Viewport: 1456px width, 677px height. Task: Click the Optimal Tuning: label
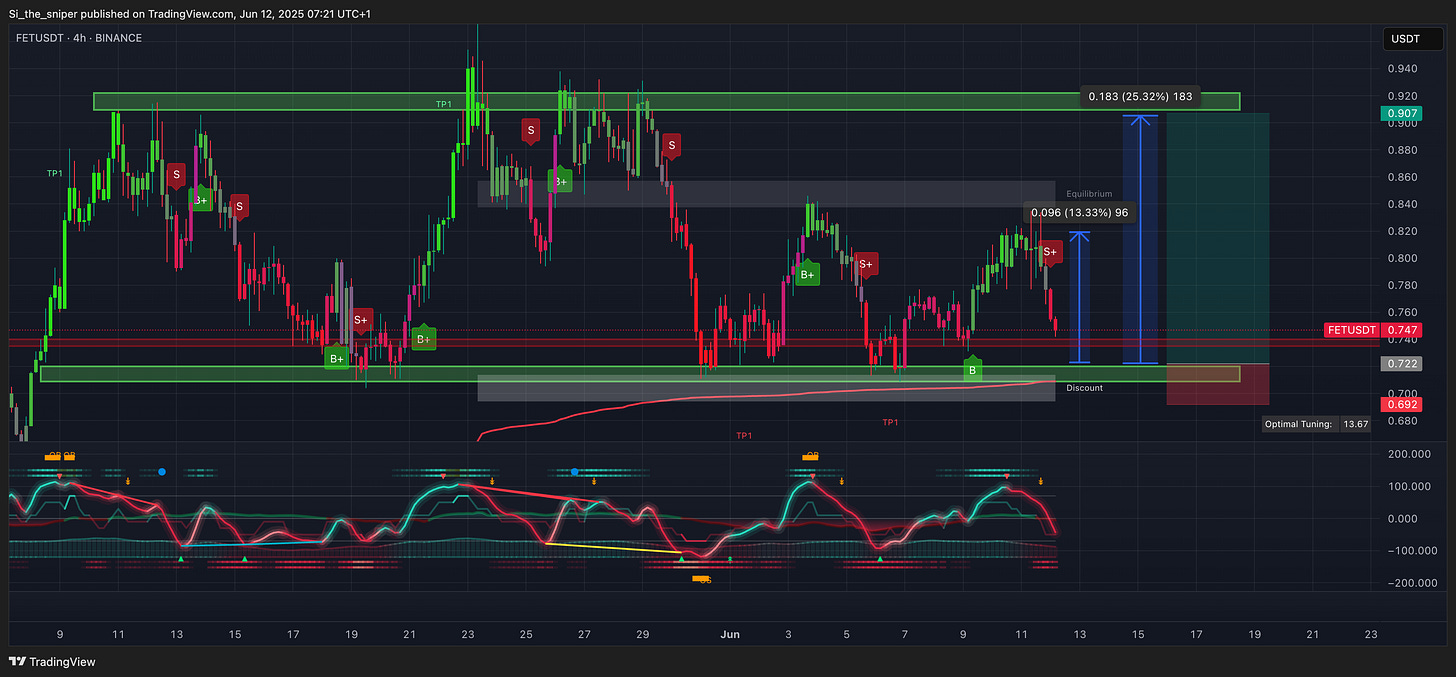pos(1298,424)
